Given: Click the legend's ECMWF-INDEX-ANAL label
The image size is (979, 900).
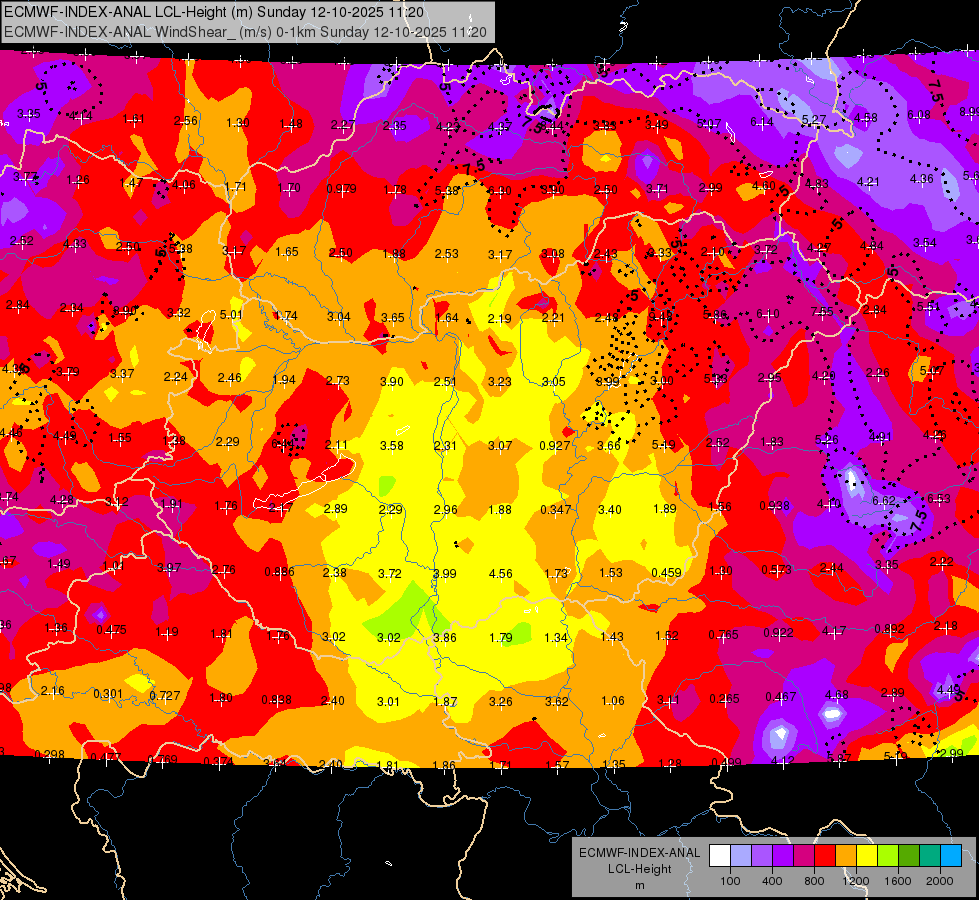Looking at the screenshot, I should point(639,853).
